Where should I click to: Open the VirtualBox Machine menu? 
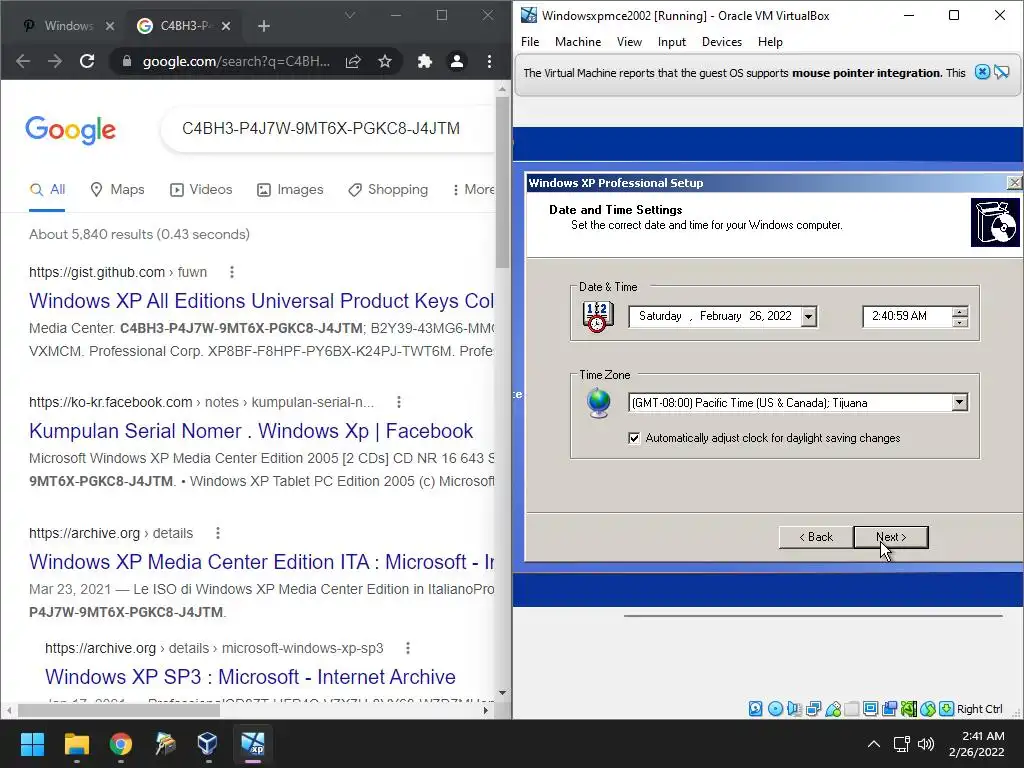(x=578, y=42)
